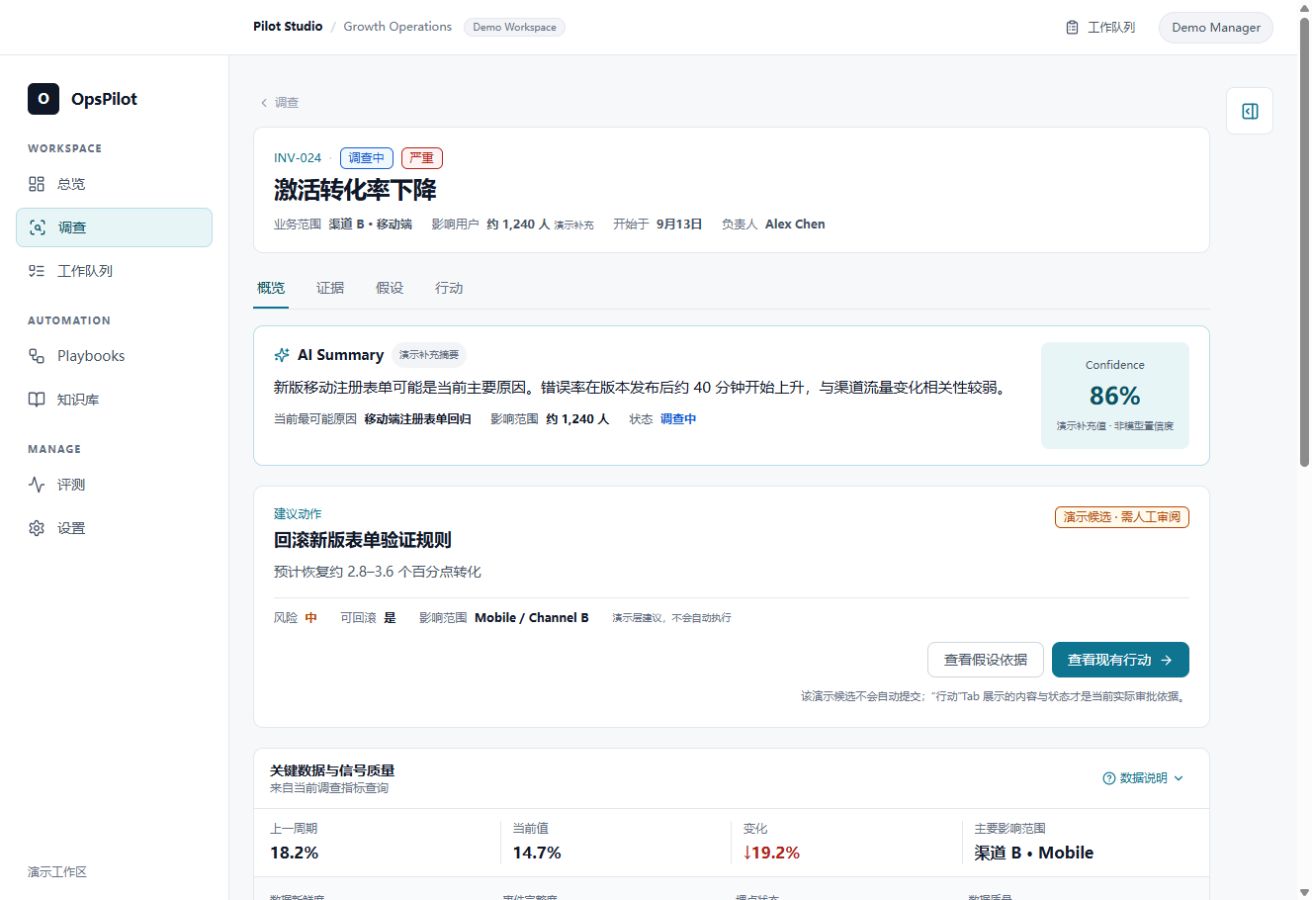Go back via the 调查 chevron

pos(264,103)
